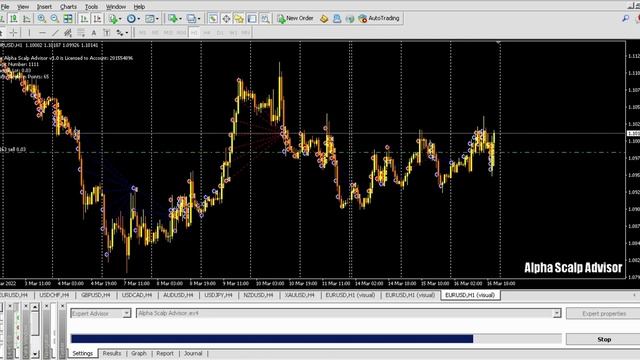Open the File menu
This screenshot has width=640, height=360.
click(5, 7)
